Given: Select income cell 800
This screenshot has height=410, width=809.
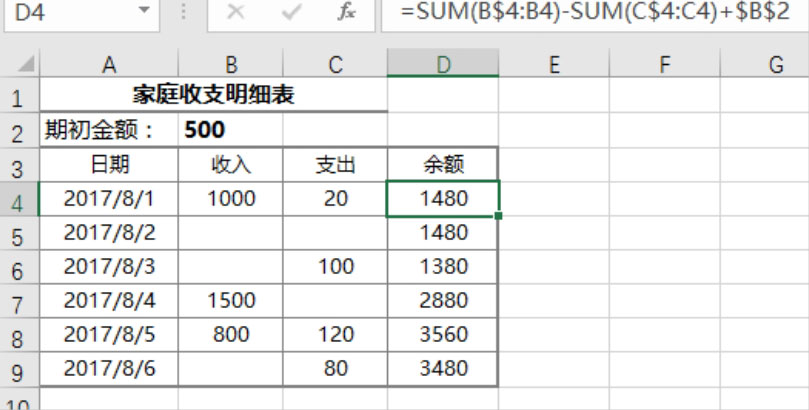Looking at the screenshot, I should click(231, 335).
